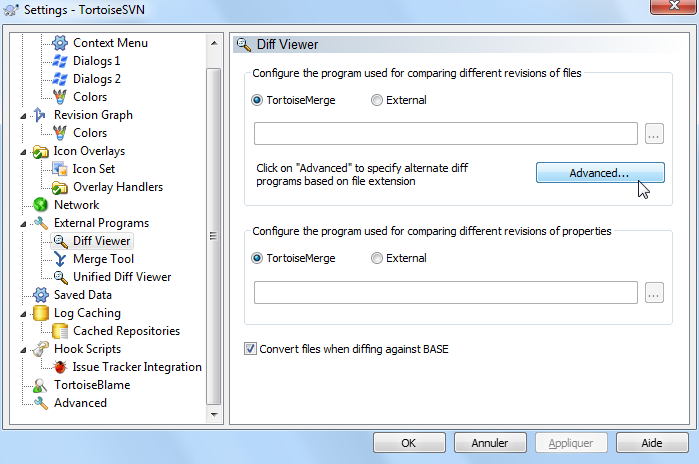Select the Network globe icon
Image resolution: width=699 pixels, height=464 pixels.
coord(41,205)
